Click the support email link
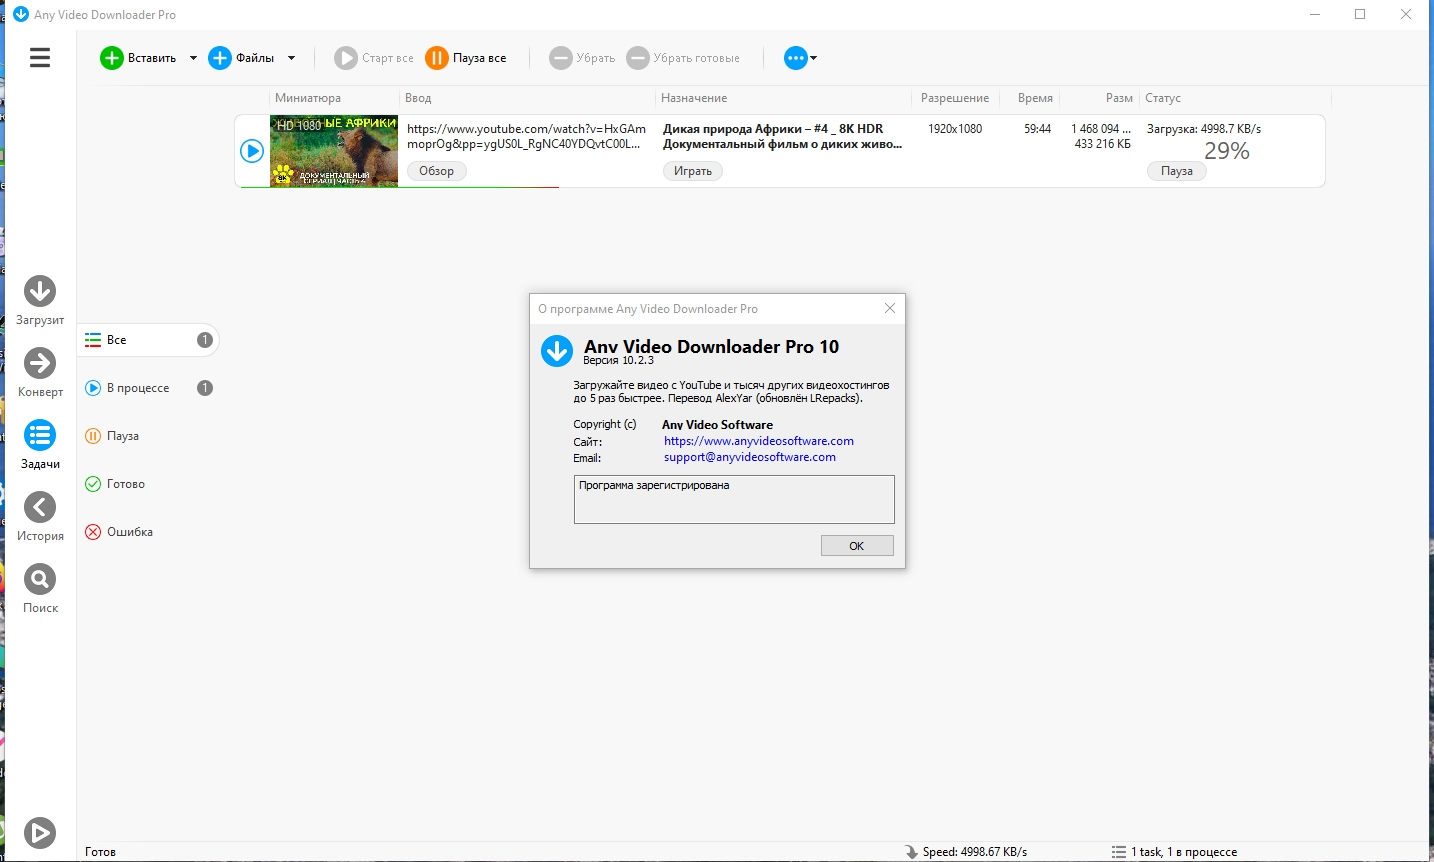 point(750,457)
